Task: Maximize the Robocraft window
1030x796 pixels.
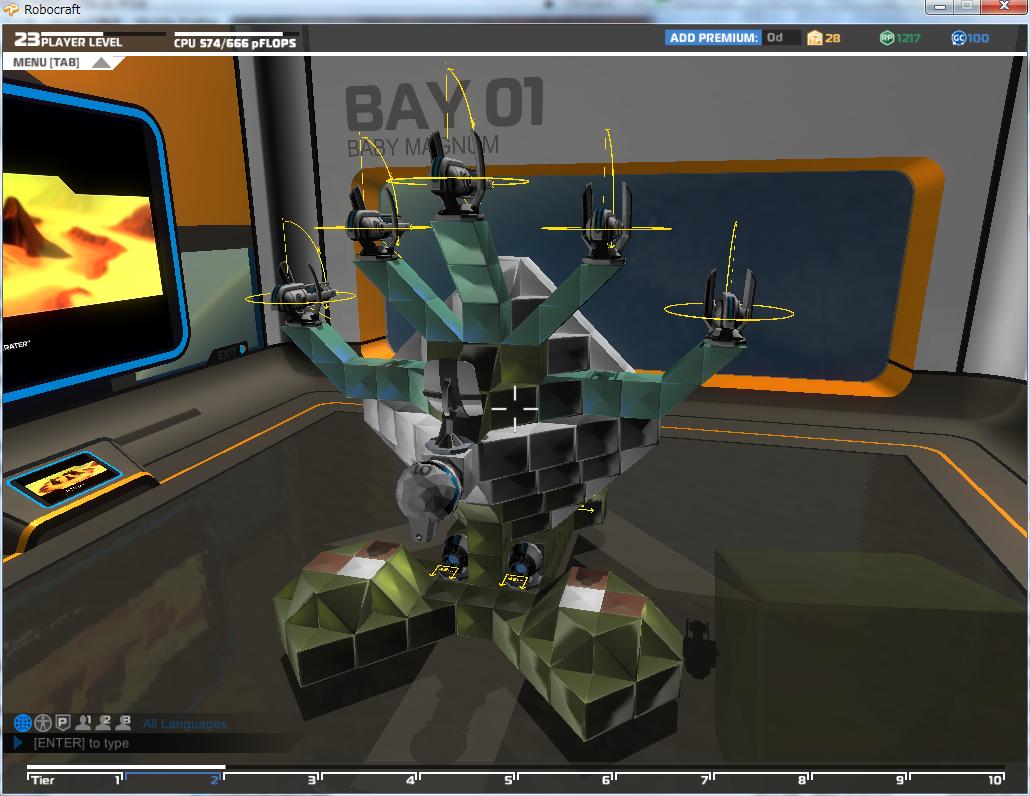Action: click(967, 7)
